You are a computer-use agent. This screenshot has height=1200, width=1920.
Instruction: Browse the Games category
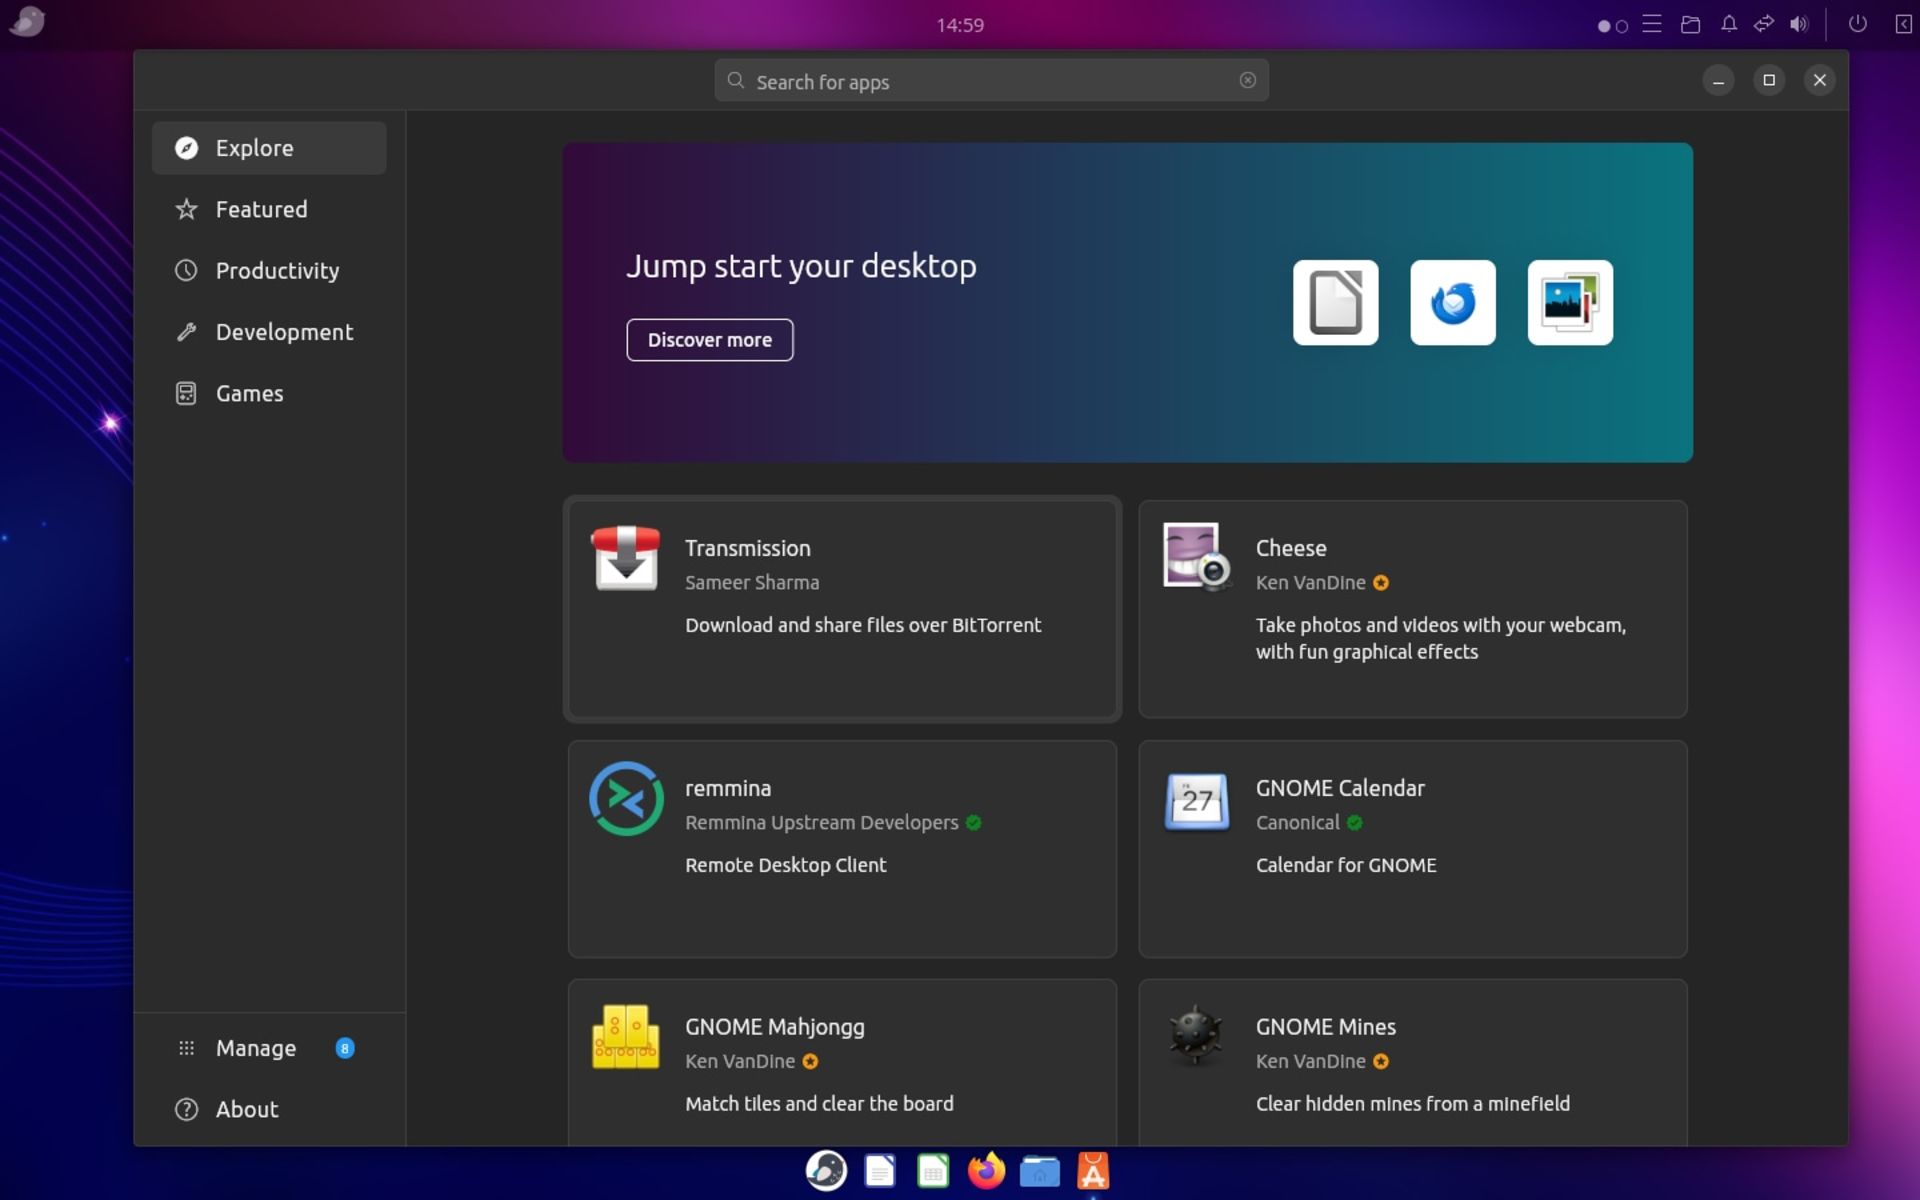(269, 393)
